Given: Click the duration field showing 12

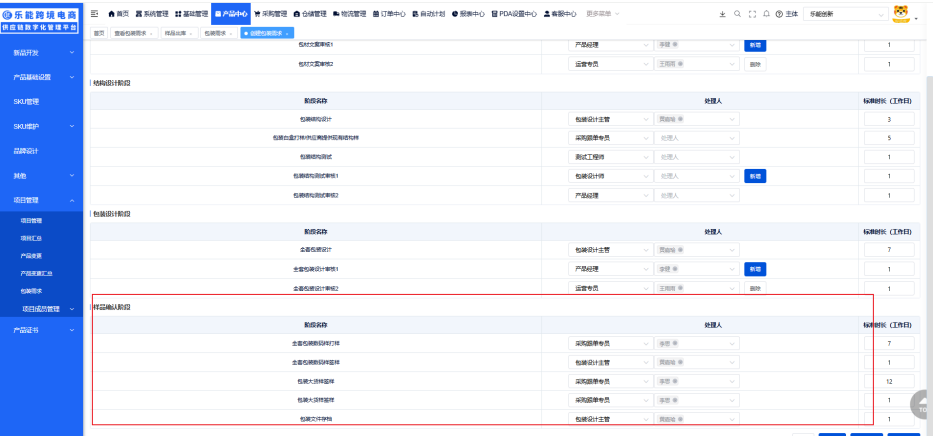Looking at the screenshot, I should (x=888, y=381).
